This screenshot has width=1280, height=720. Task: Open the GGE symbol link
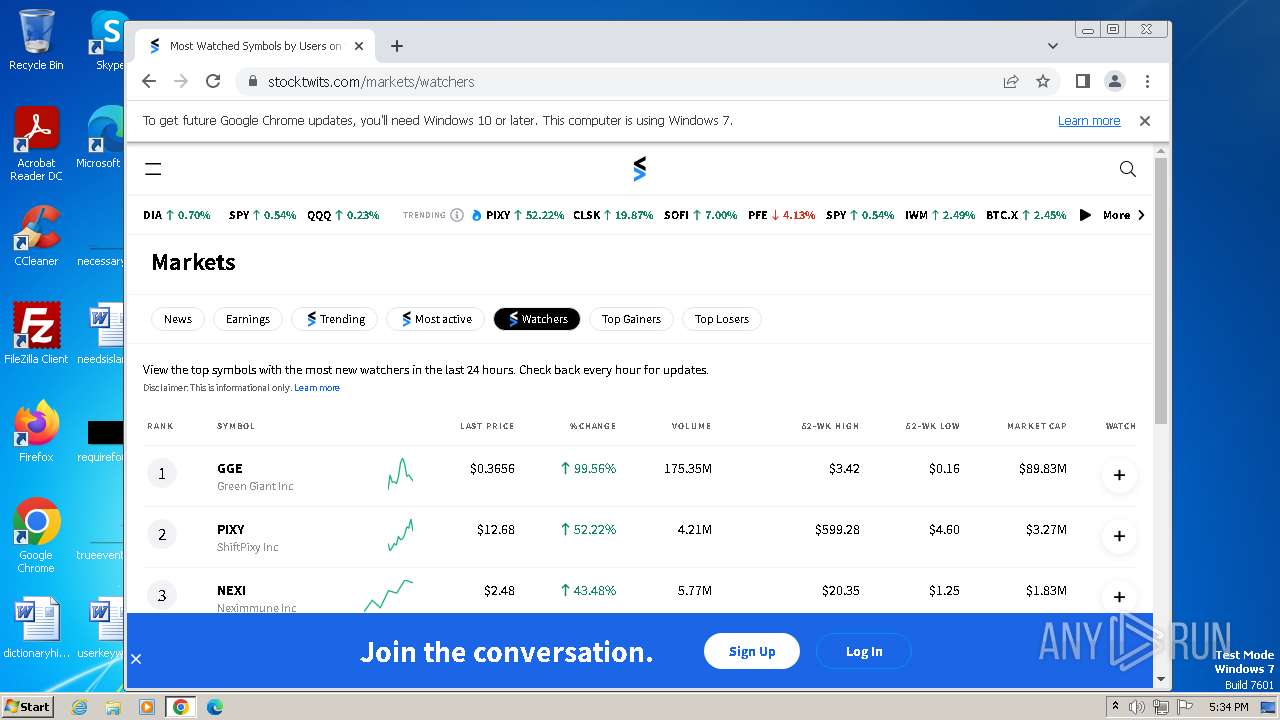230,468
